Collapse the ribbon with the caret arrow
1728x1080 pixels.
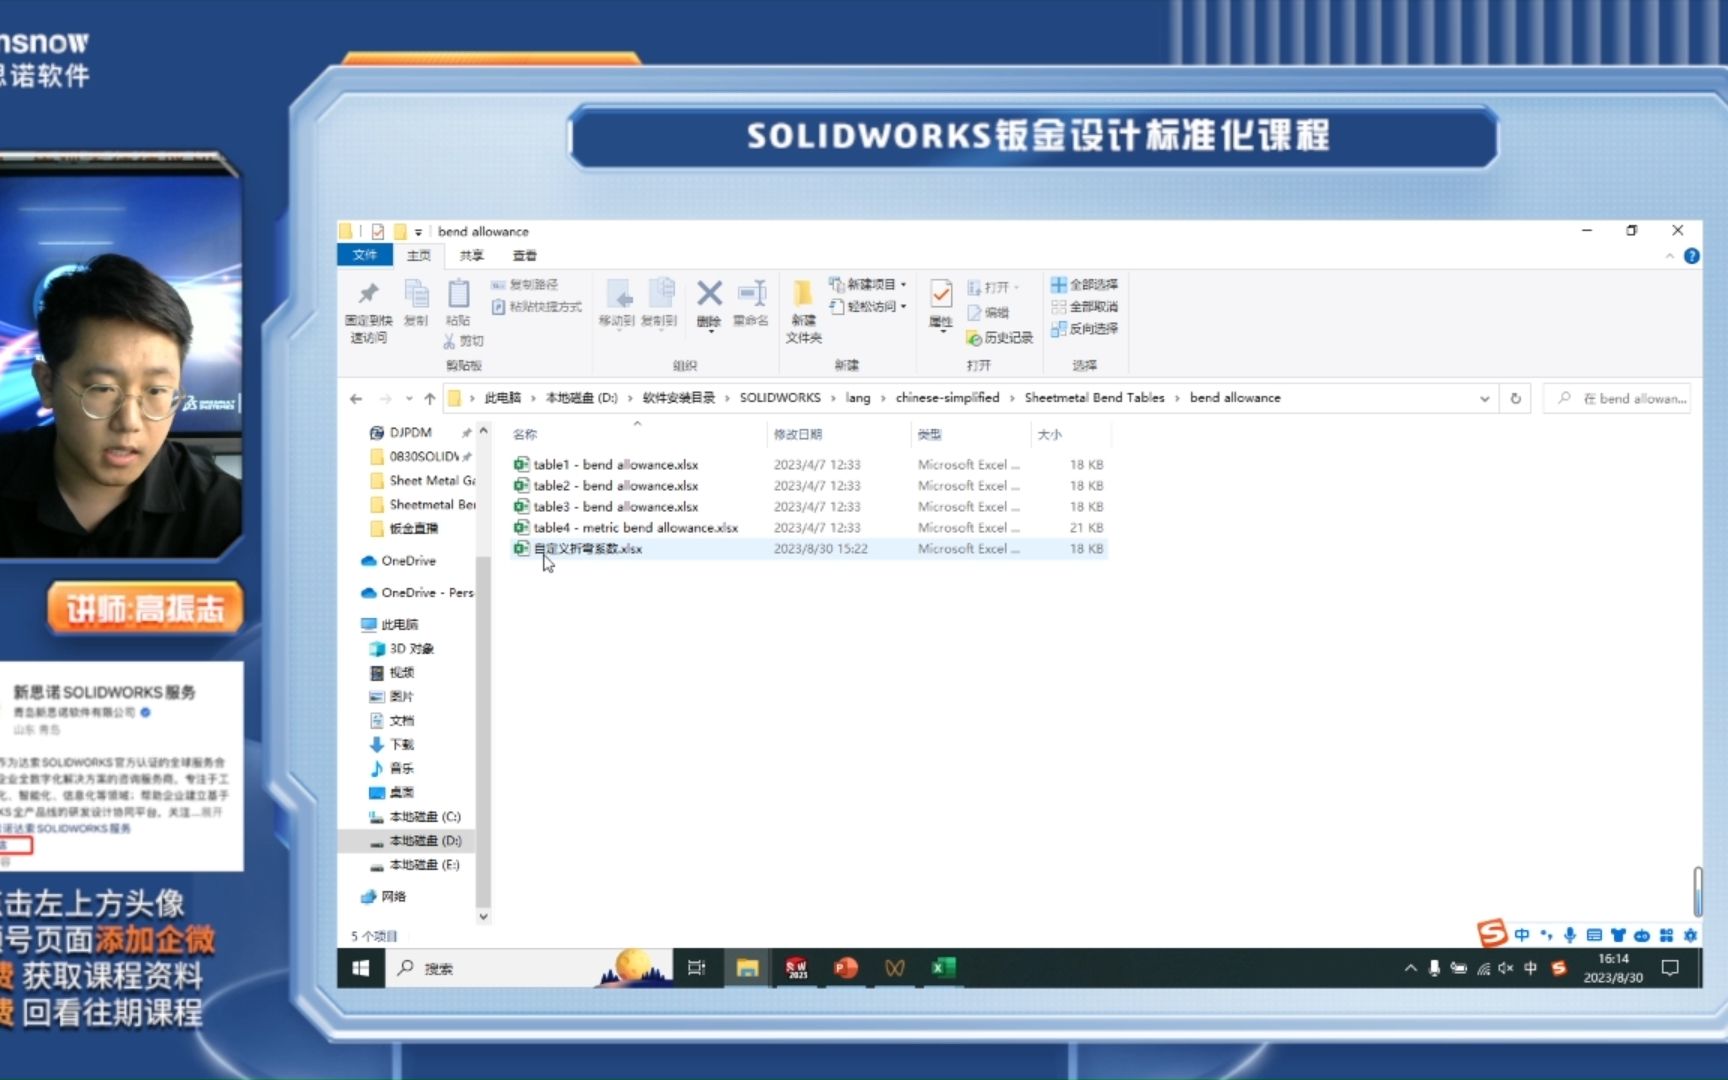(x=1669, y=257)
